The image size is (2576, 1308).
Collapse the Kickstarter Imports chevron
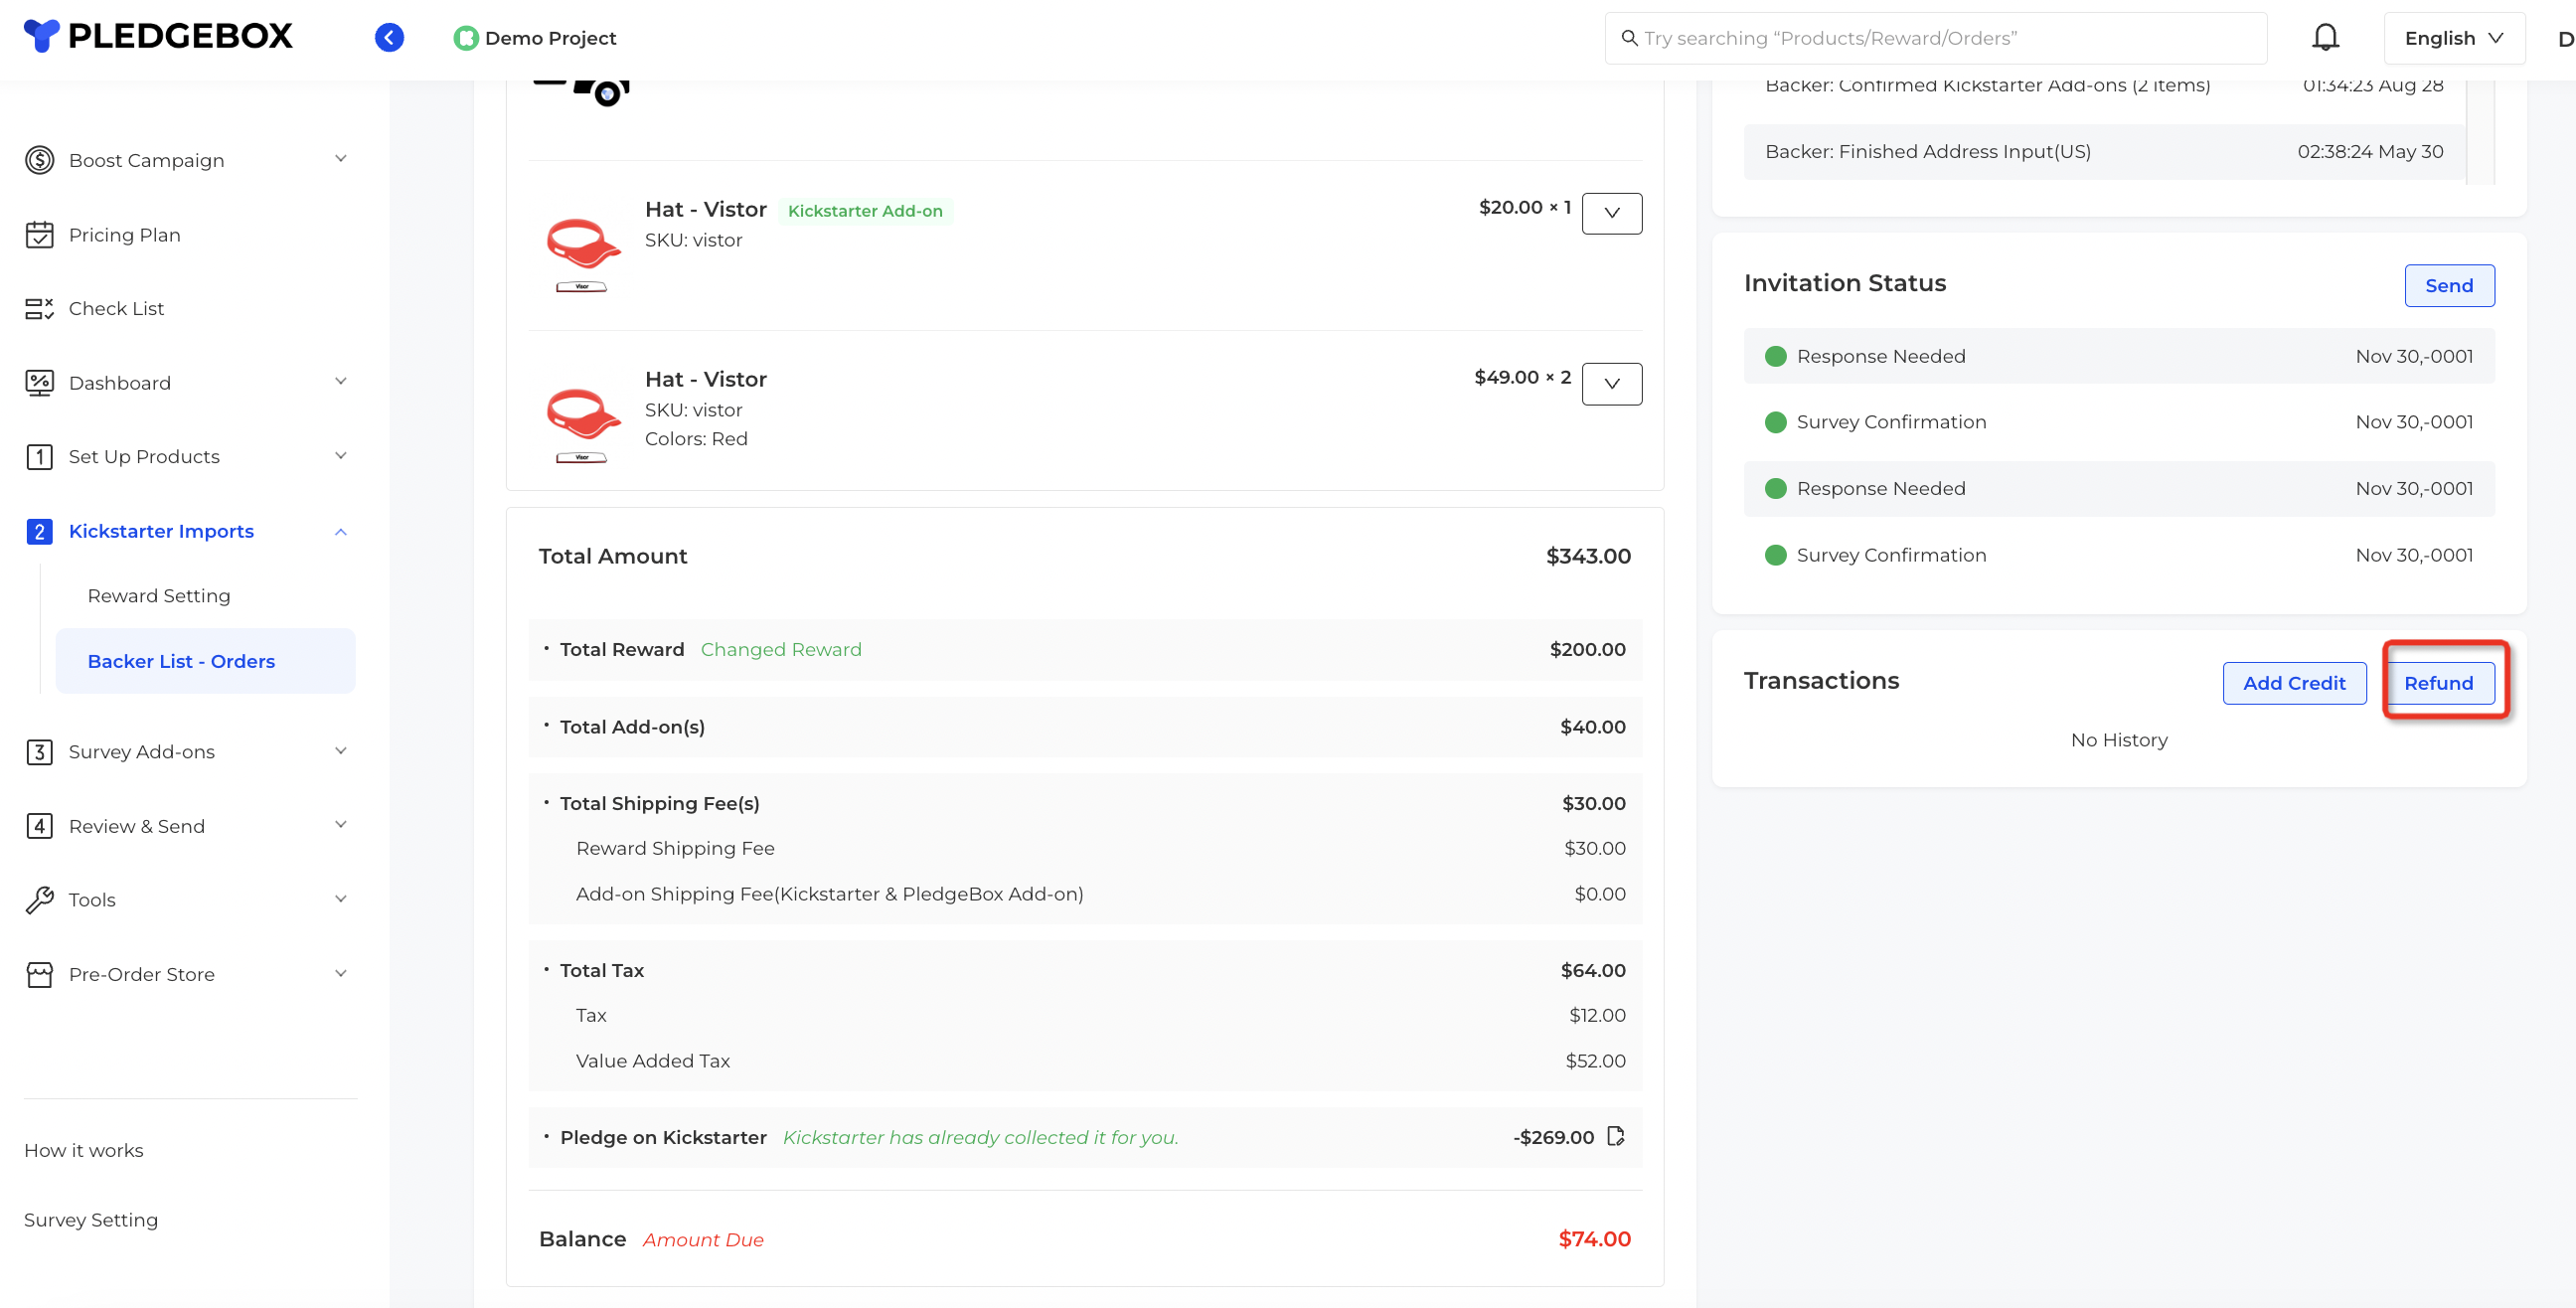pos(340,531)
